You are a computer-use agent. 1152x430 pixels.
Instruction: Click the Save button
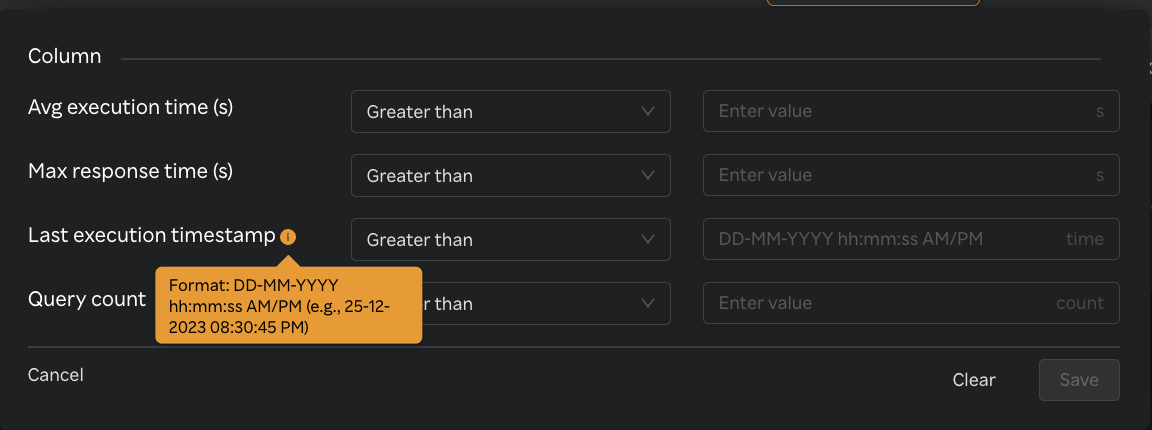[1079, 380]
